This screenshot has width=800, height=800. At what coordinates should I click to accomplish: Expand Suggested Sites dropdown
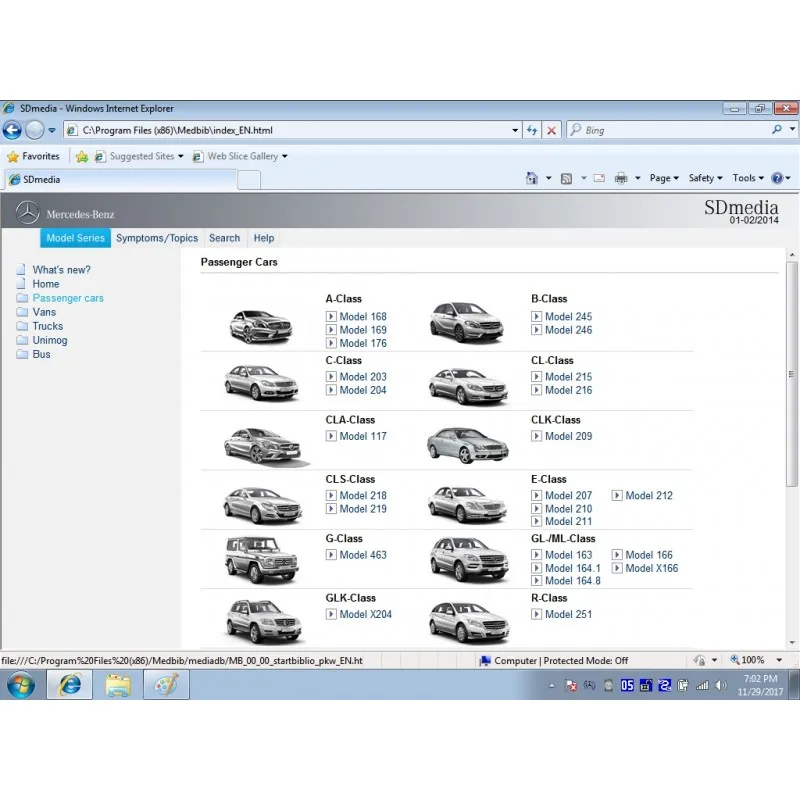tap(181, 157)
